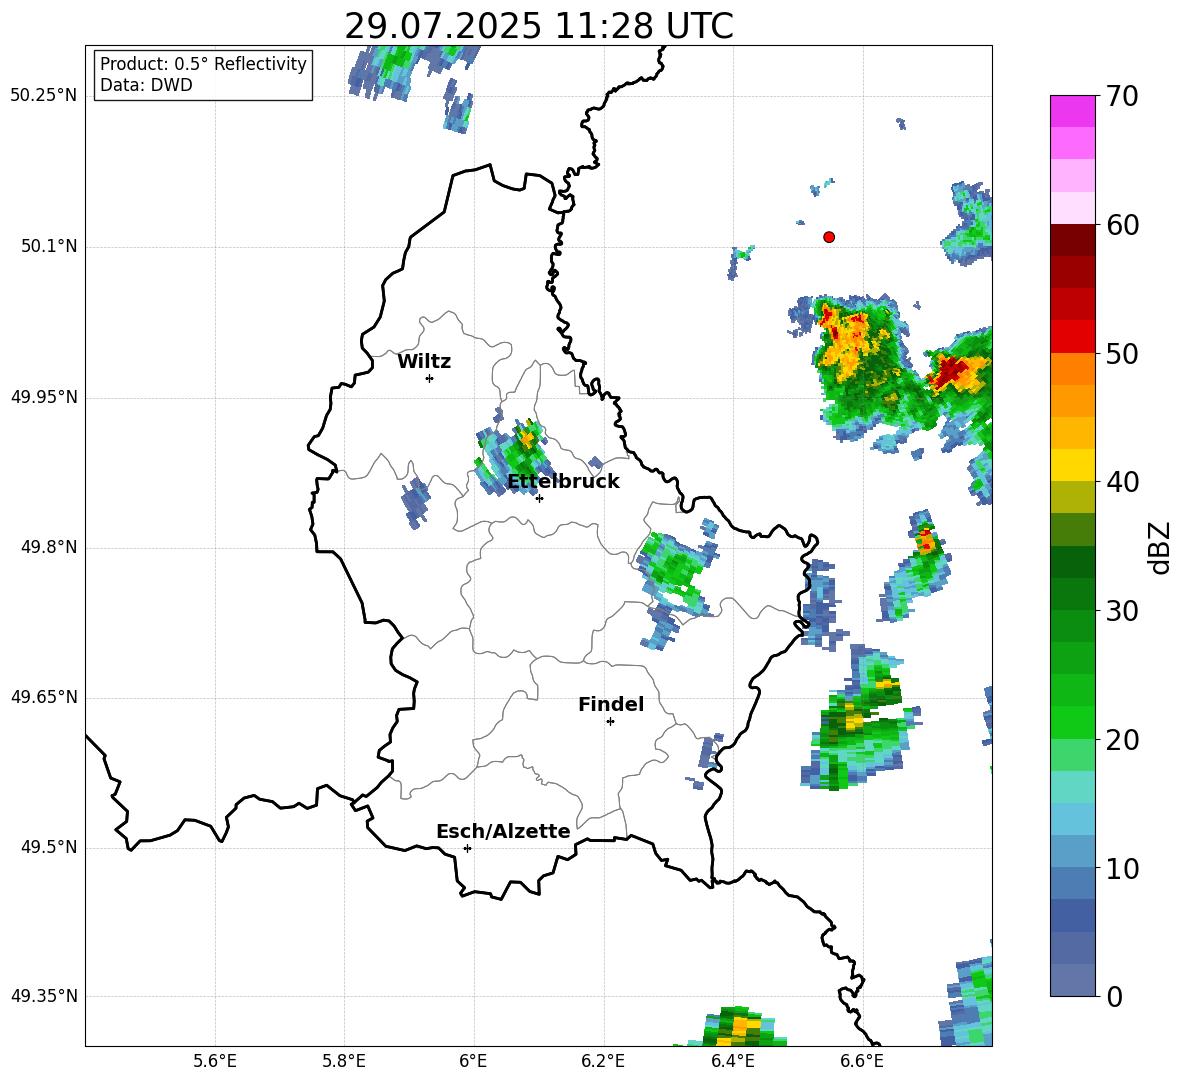Screen dimensions: 1184x1081
Task: Click the colorbar value 30
Action: pos(1121,611)
